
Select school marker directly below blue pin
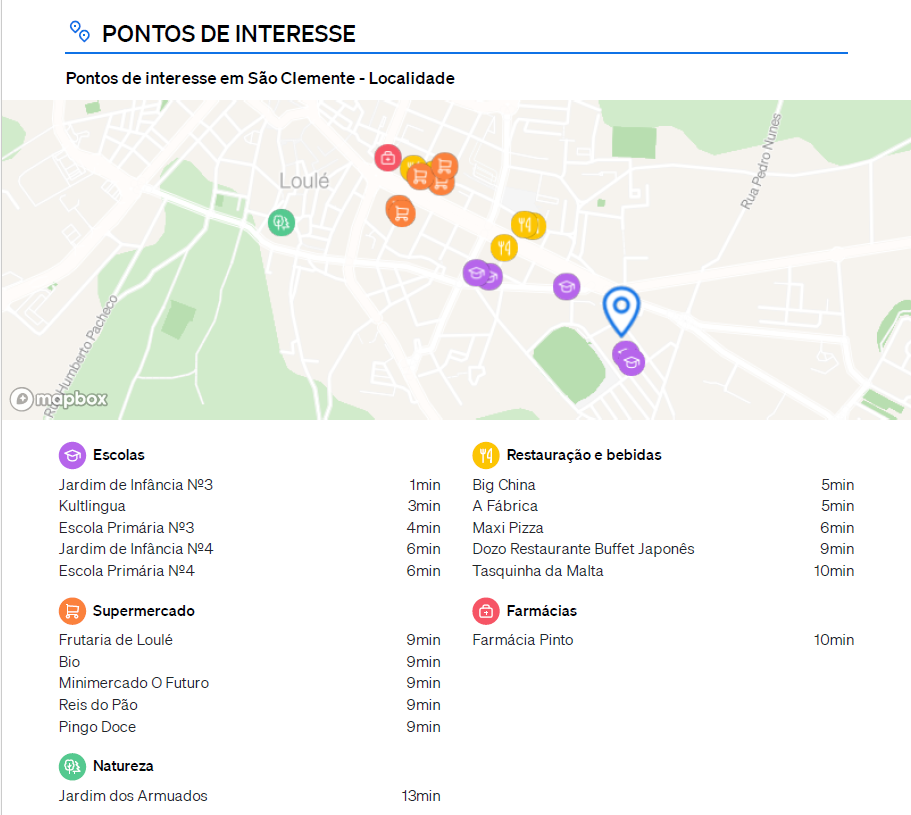(x=629, y=359)
